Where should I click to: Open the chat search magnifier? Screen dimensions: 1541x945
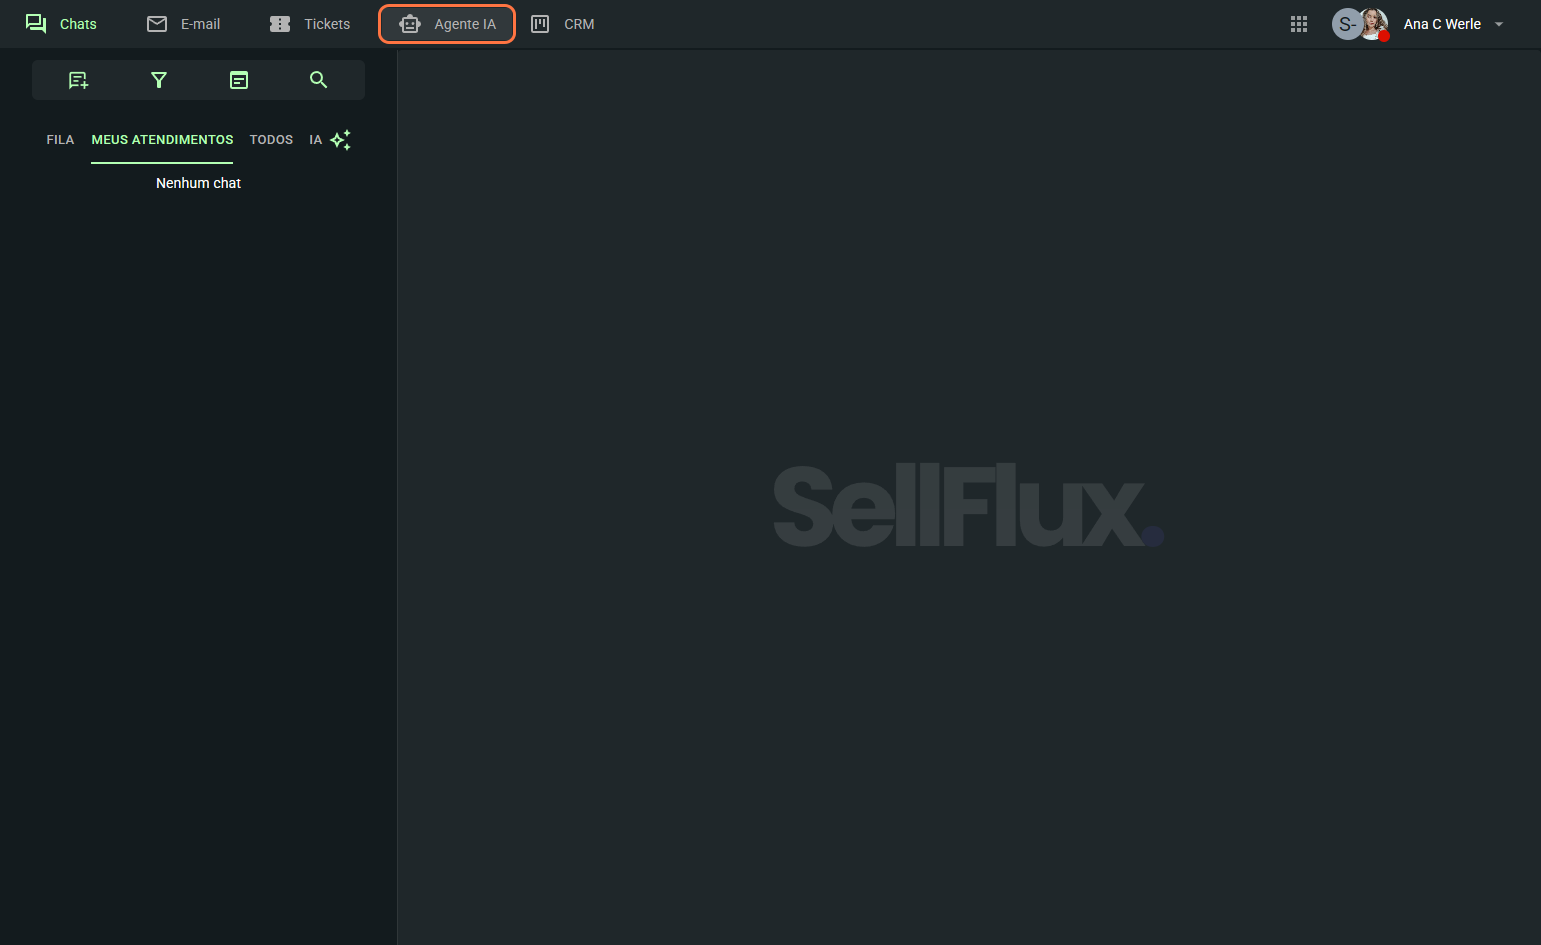click(319, 80)
